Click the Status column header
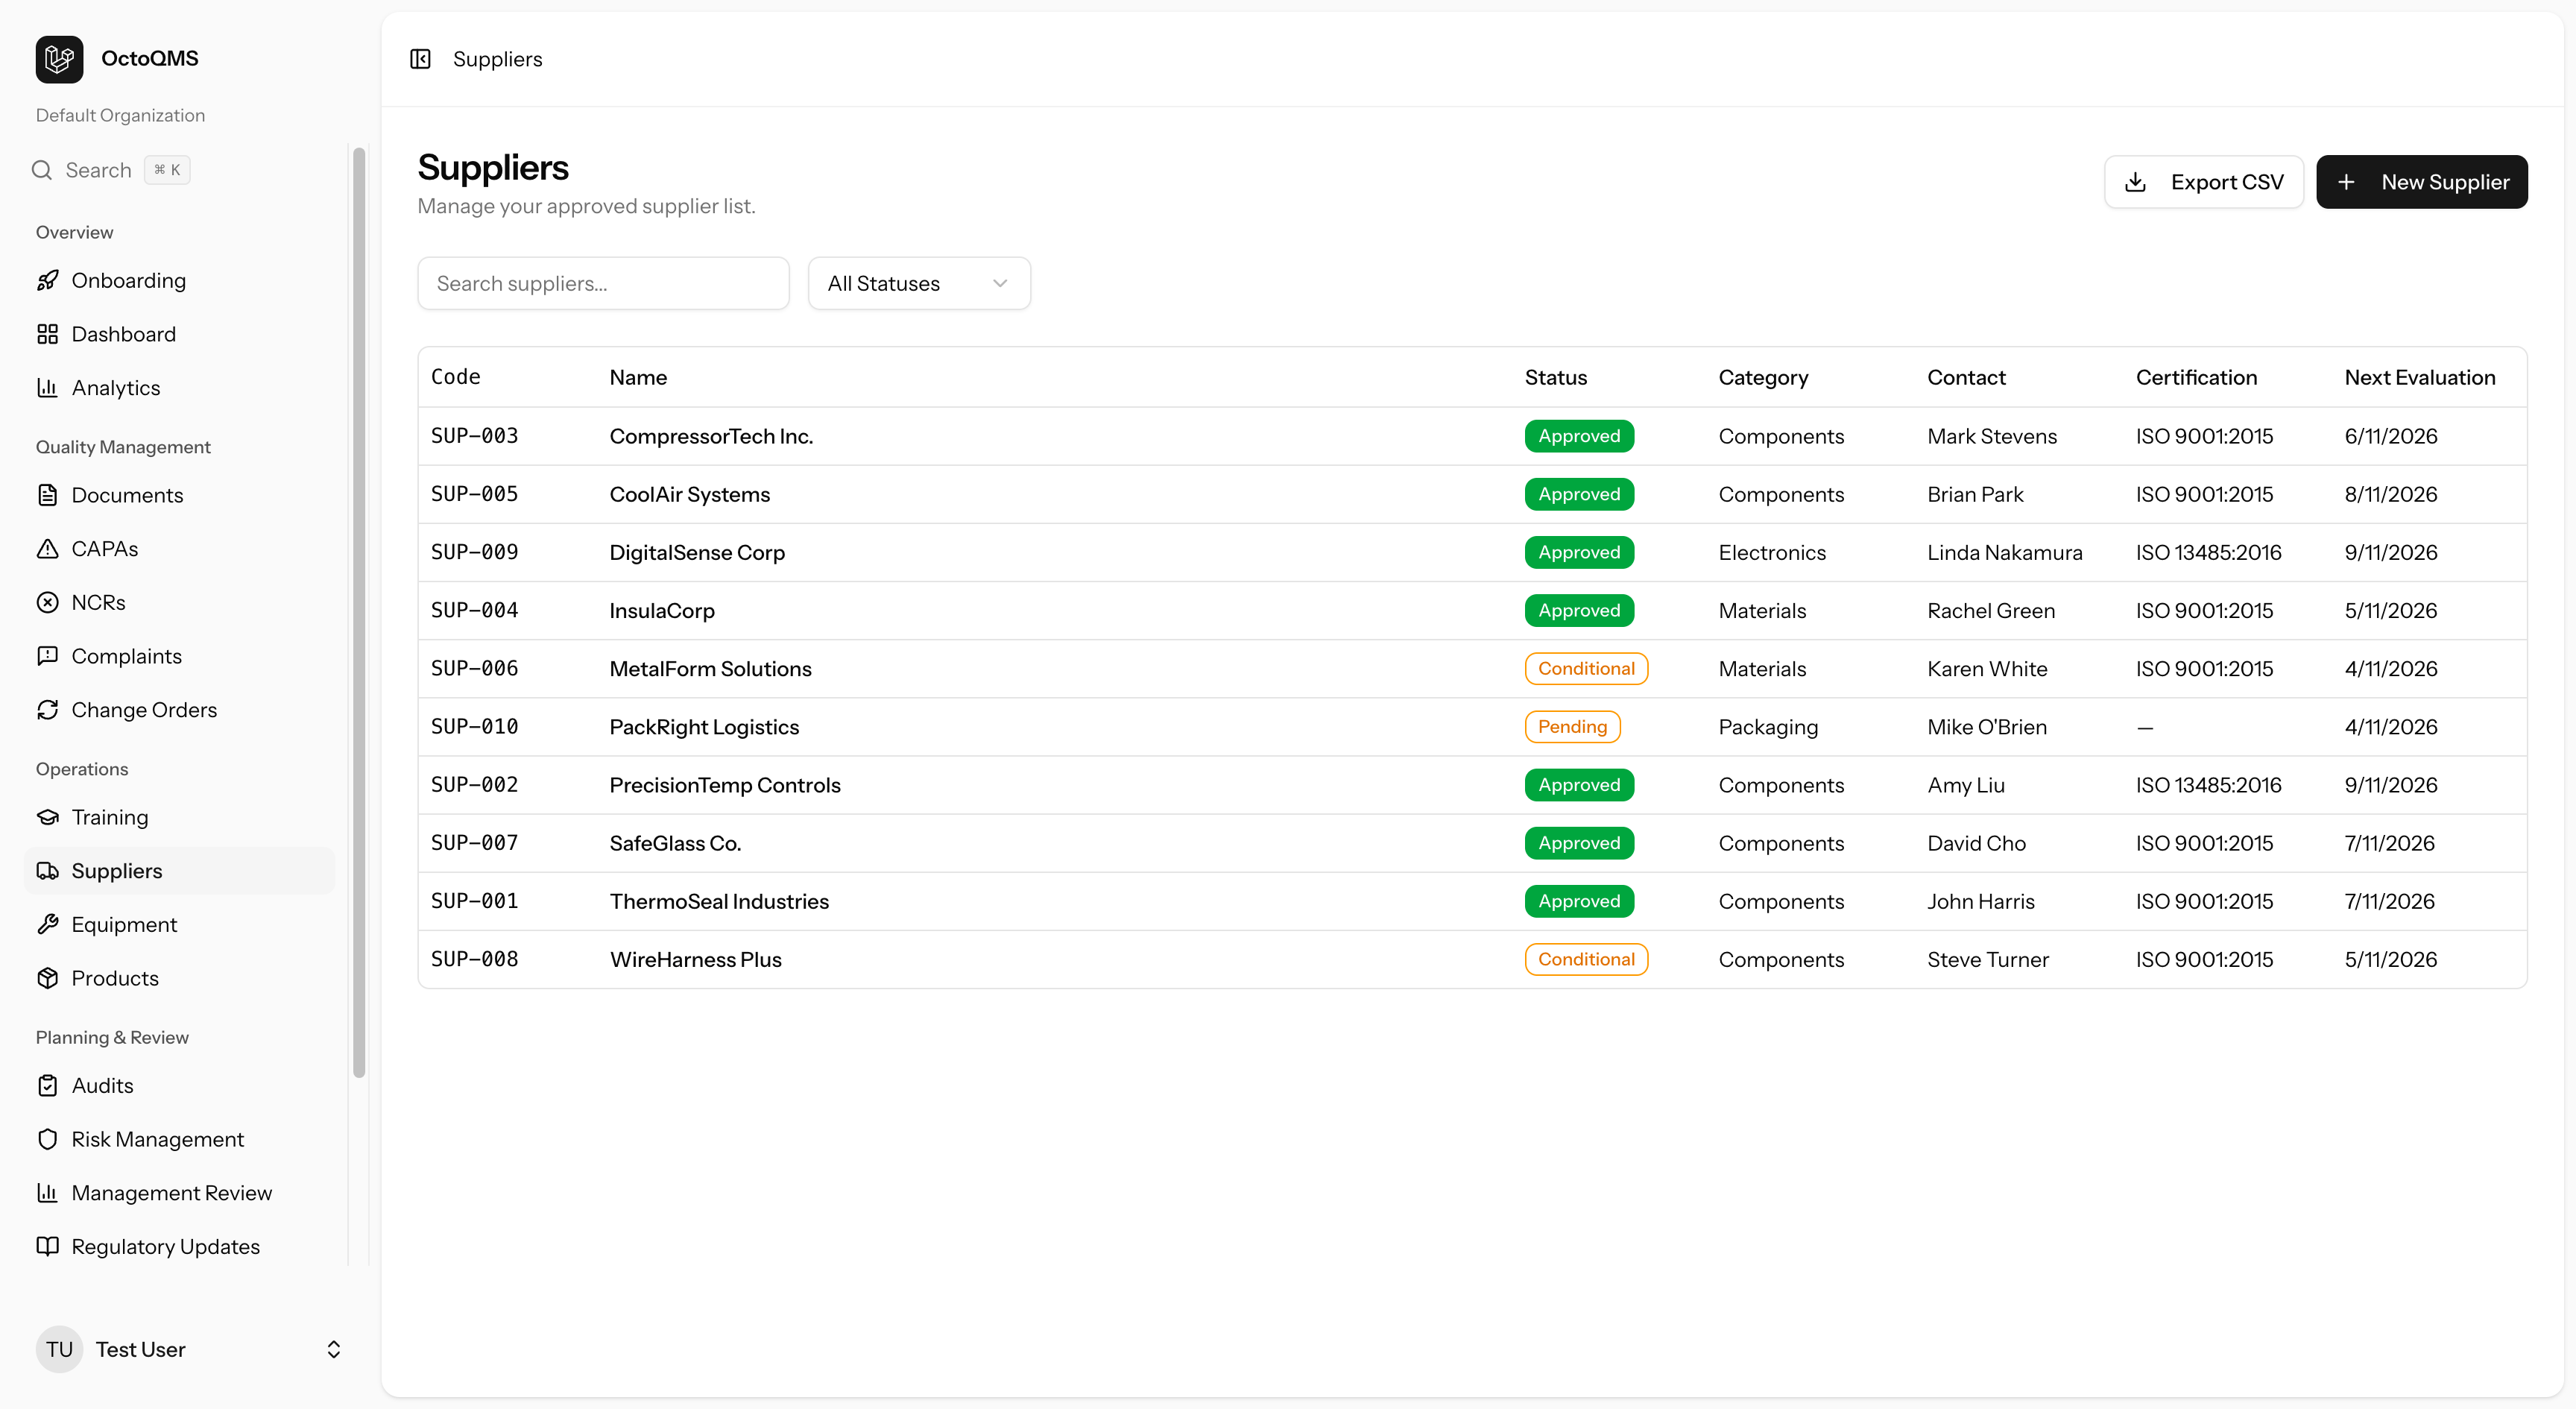Image resolution: width=2576 pixels, height=1409 pixels. tap(1555, 377)
